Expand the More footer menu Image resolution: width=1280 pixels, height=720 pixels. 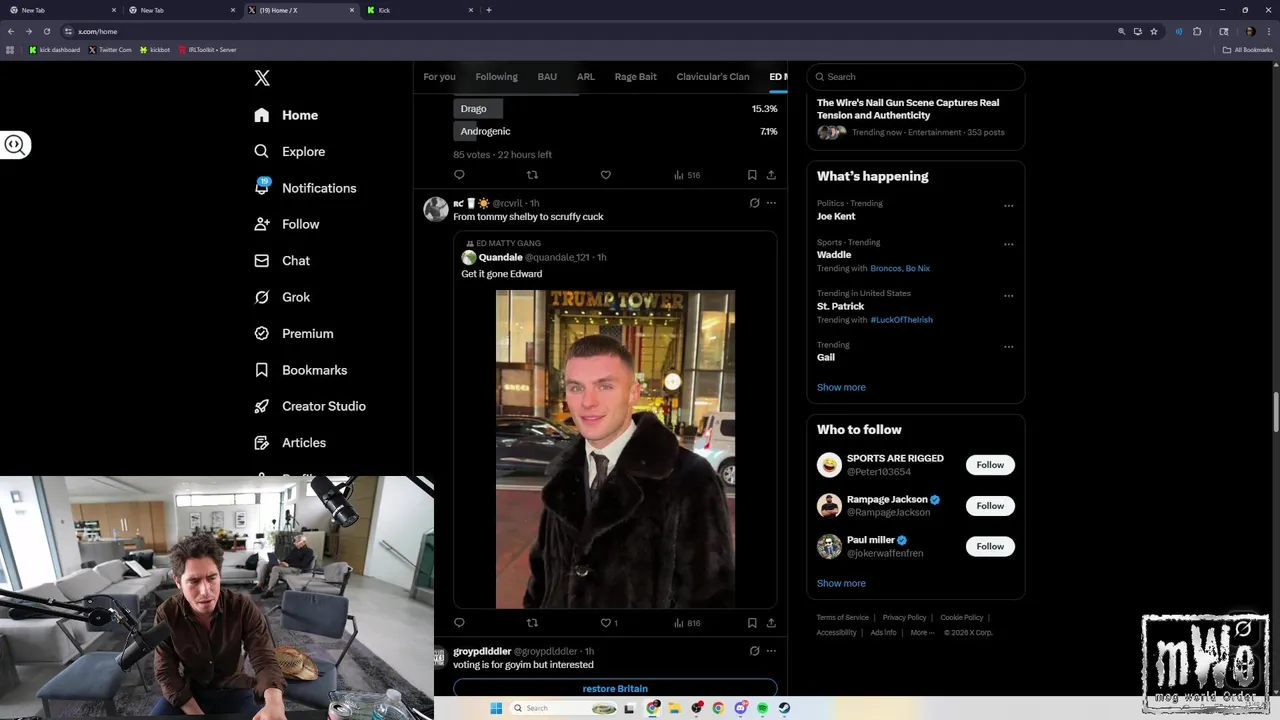922,632
